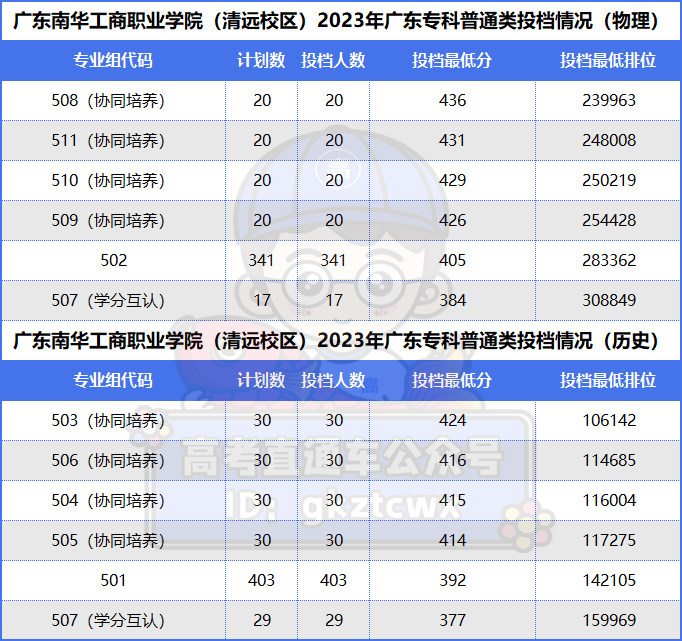Click the rank value 142105
The height and width of the screenshot is (641, 682).
click(609, 581)
